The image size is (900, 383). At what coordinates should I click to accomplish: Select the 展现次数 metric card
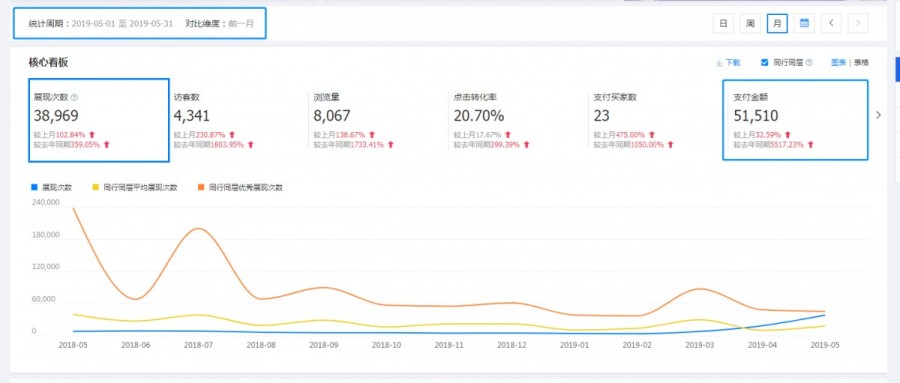[99, 121]
